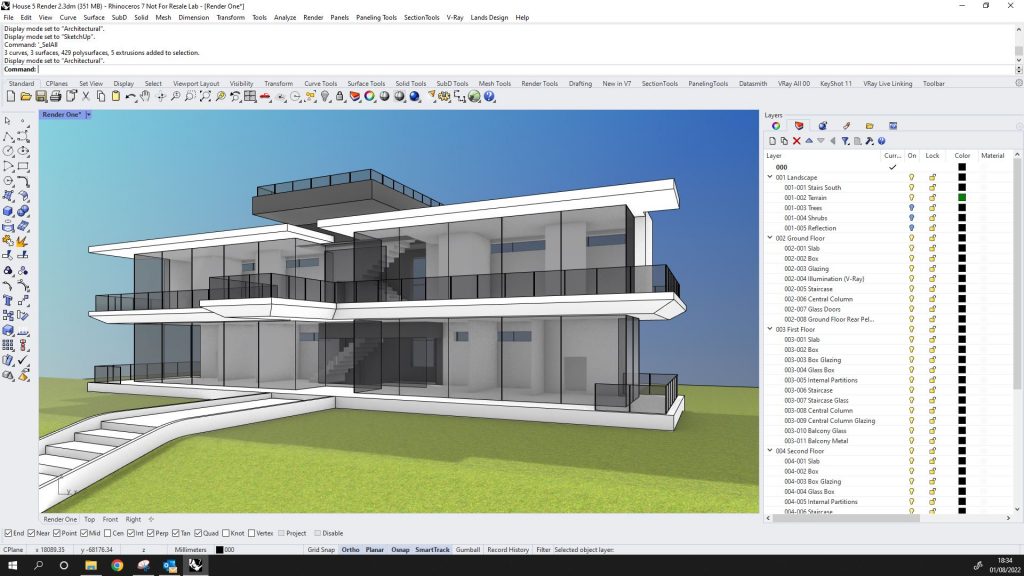
Task: Enable the Vertex osnap checkbox
Action: click(x=251, y=534)
